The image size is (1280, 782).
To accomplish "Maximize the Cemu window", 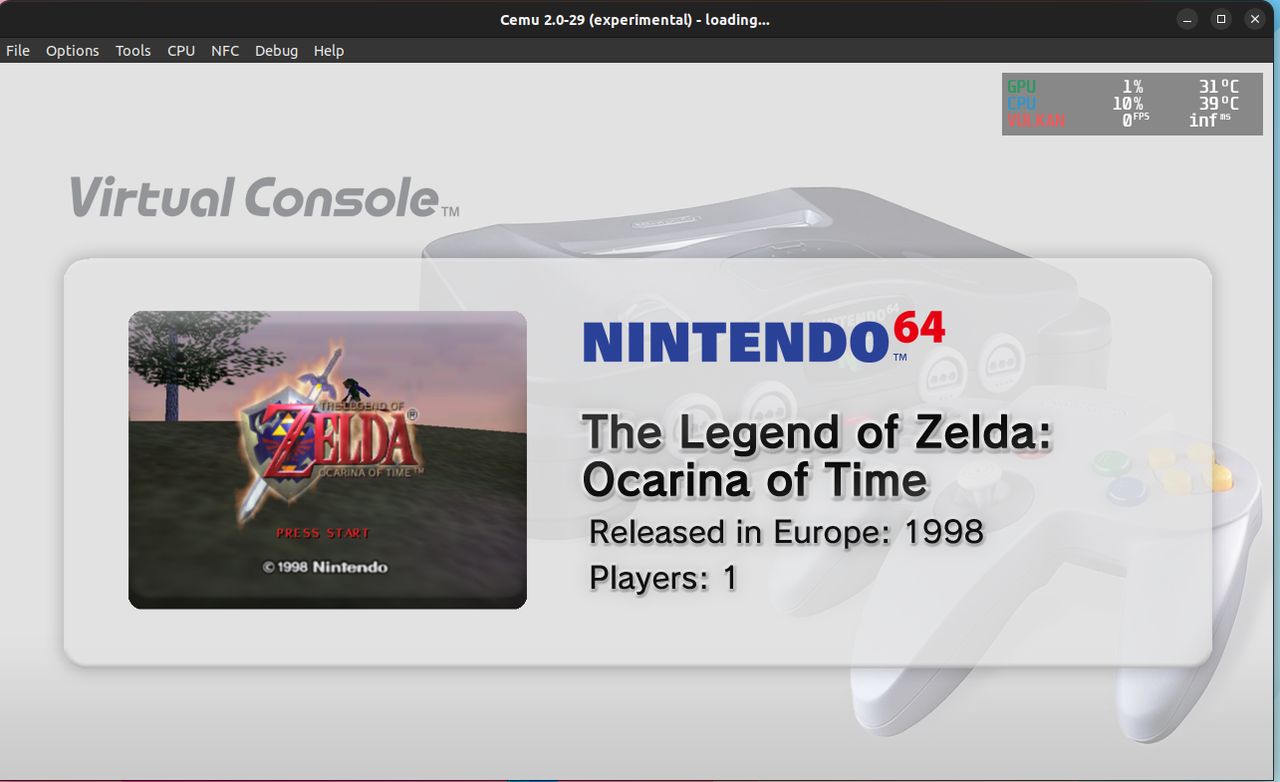I will 1220,19.
